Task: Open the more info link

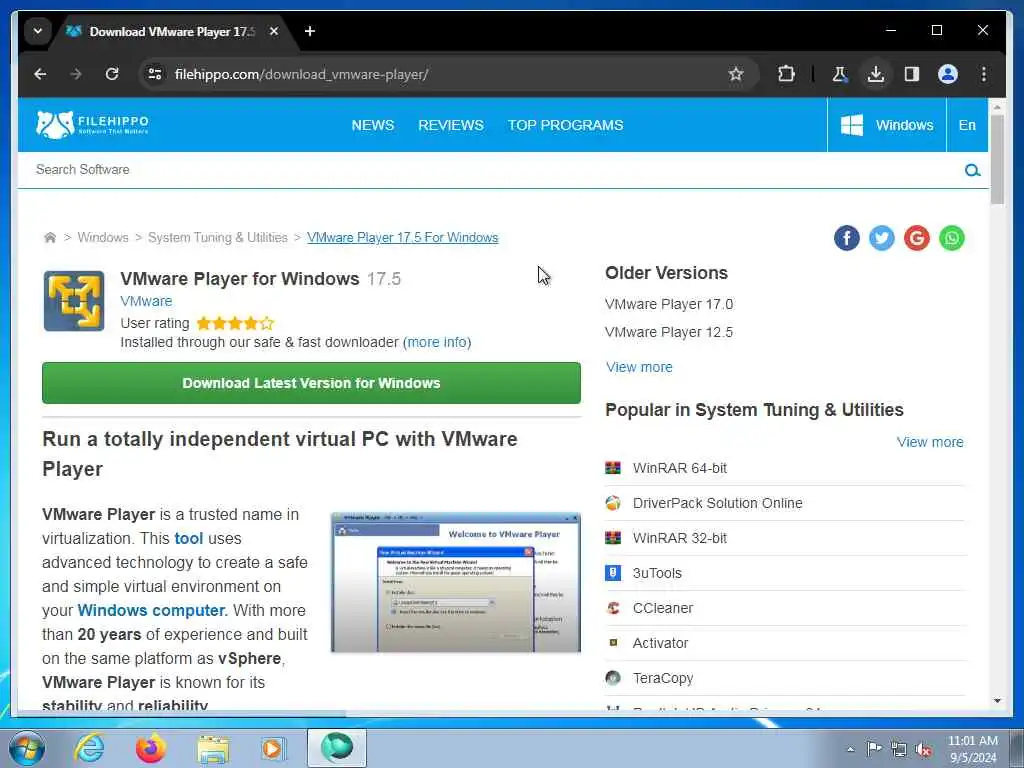Action: tap(437, 342)
